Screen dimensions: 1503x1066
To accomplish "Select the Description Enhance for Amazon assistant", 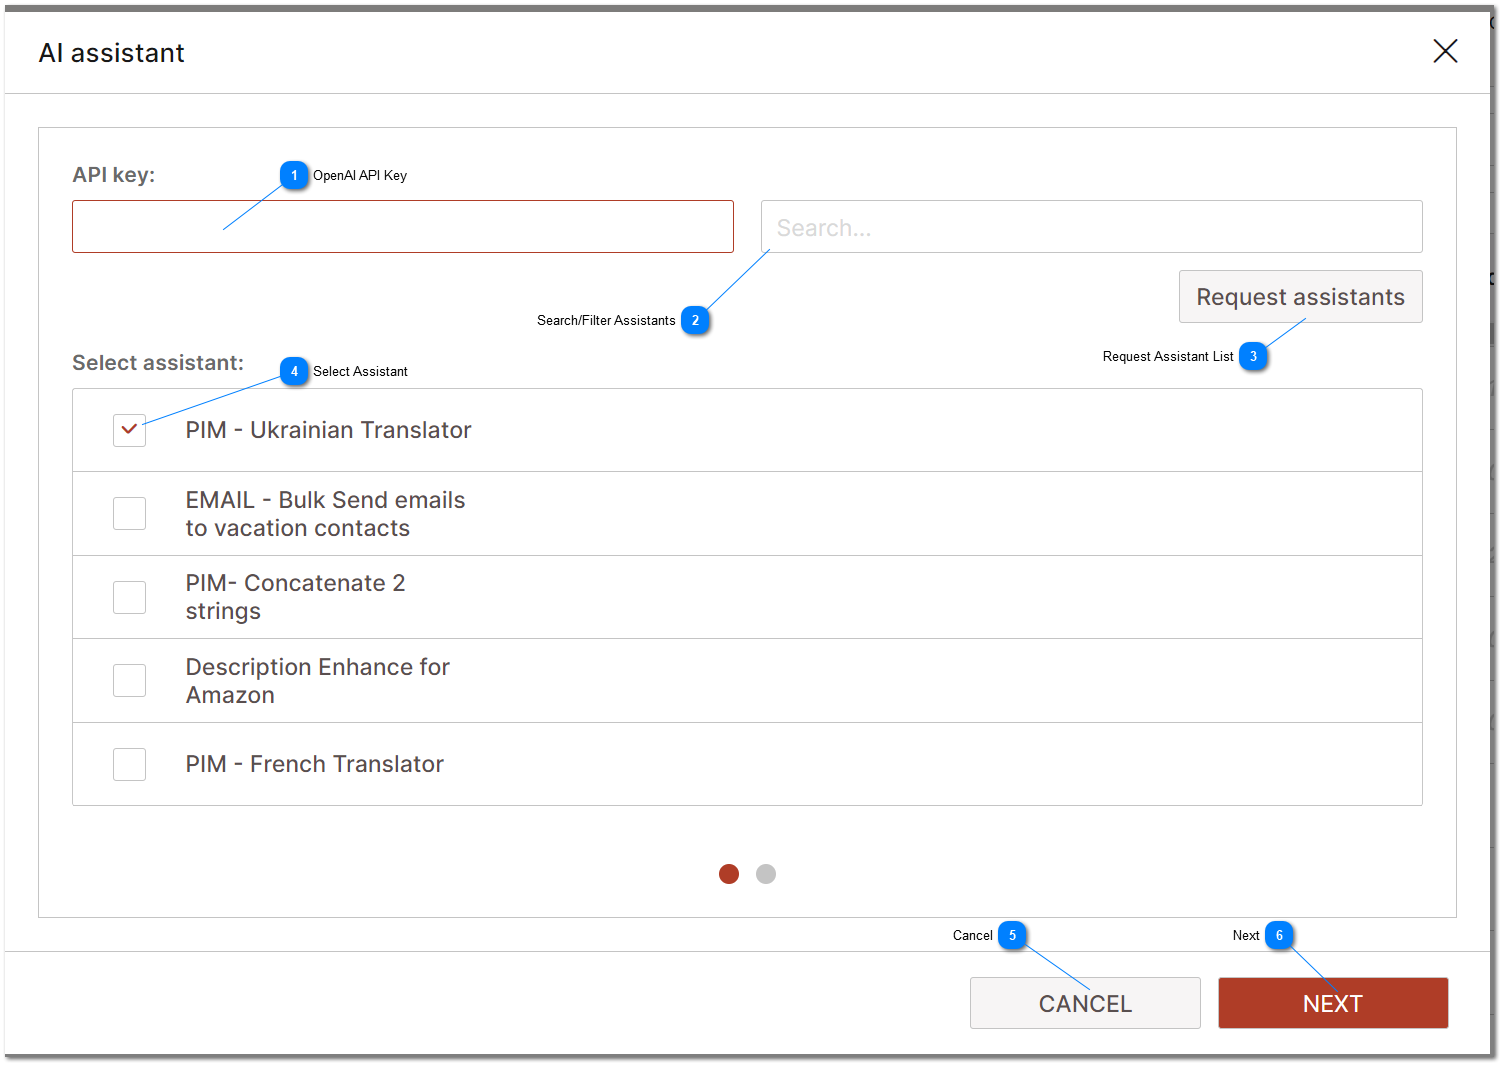I will (129, 680).
